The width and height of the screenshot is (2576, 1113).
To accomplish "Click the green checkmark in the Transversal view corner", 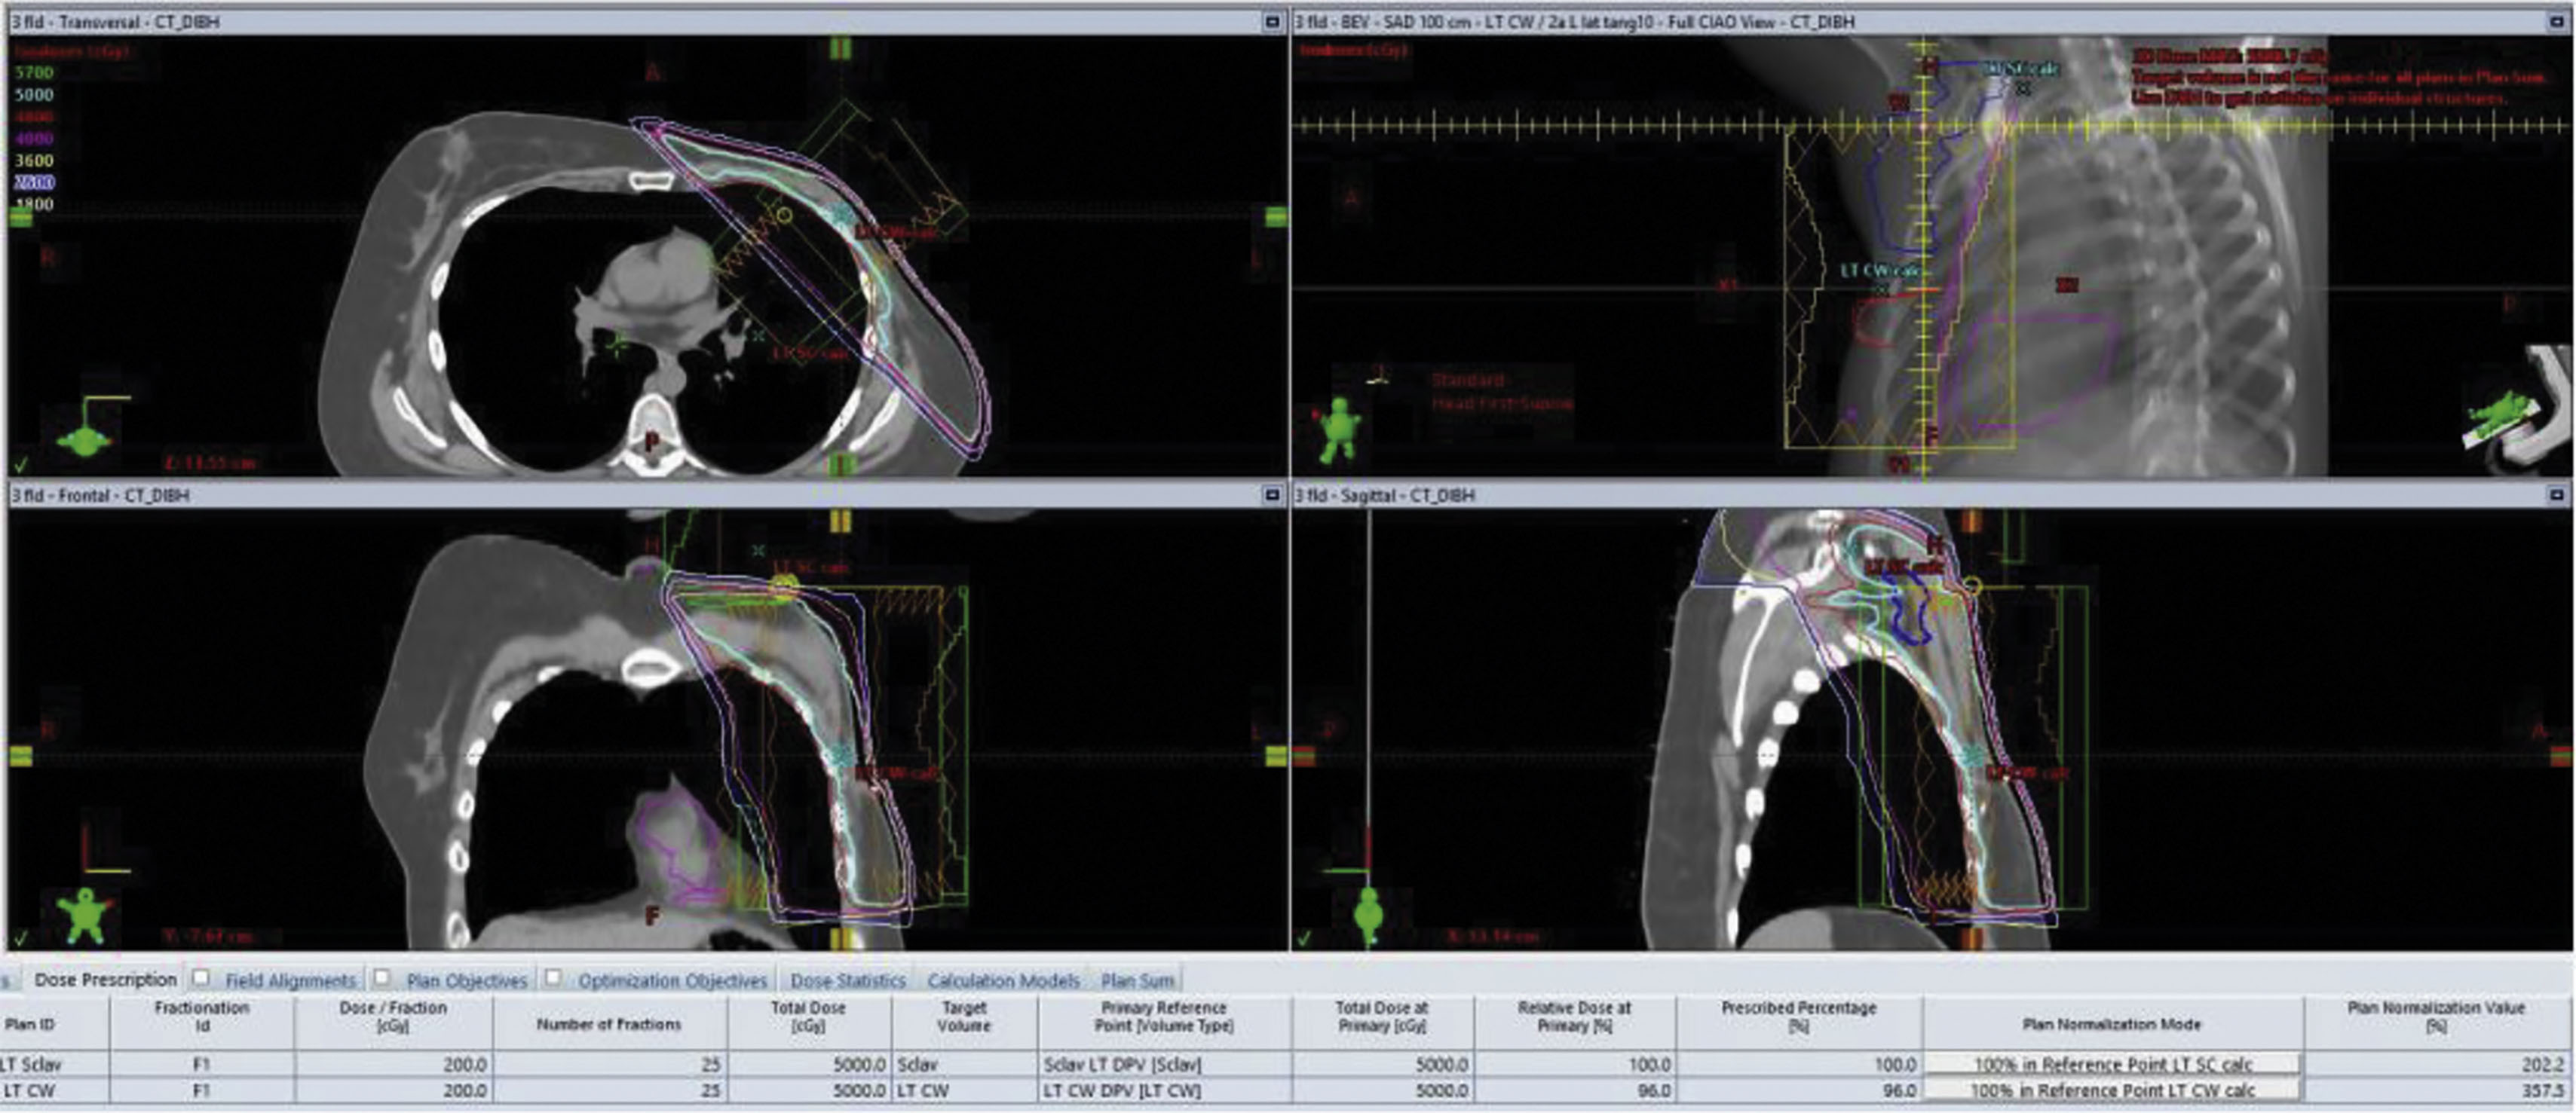I will pyautogui.click(x=21, y=465).
